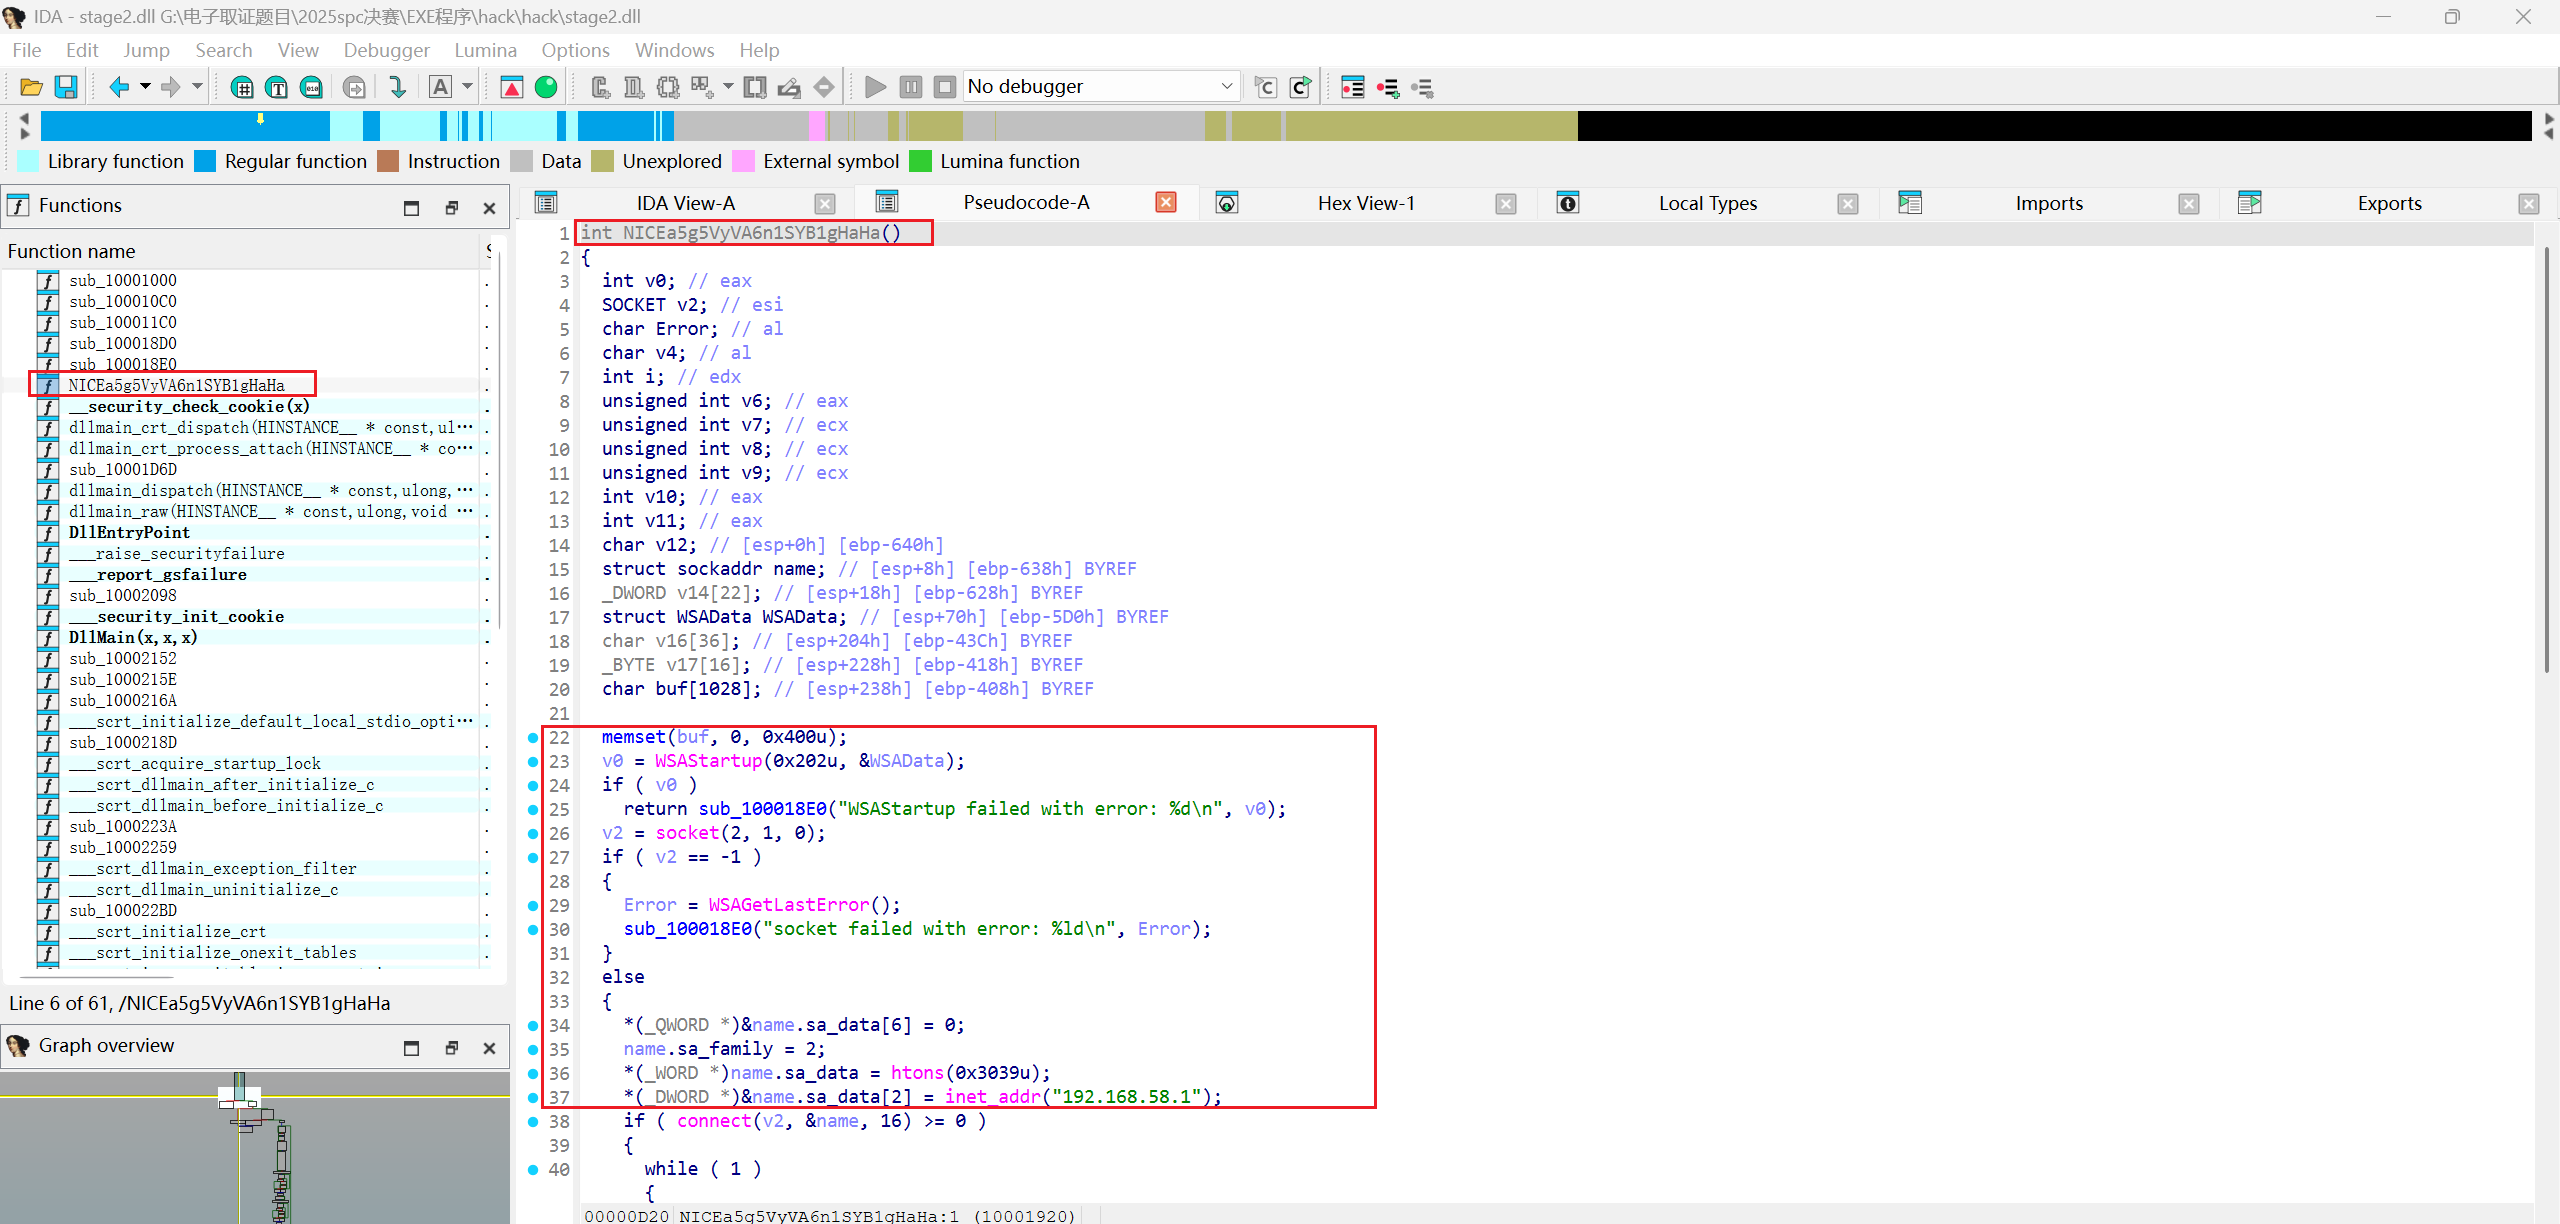
Task: Click the green circle toolbar icon
Action: point(546,87)
